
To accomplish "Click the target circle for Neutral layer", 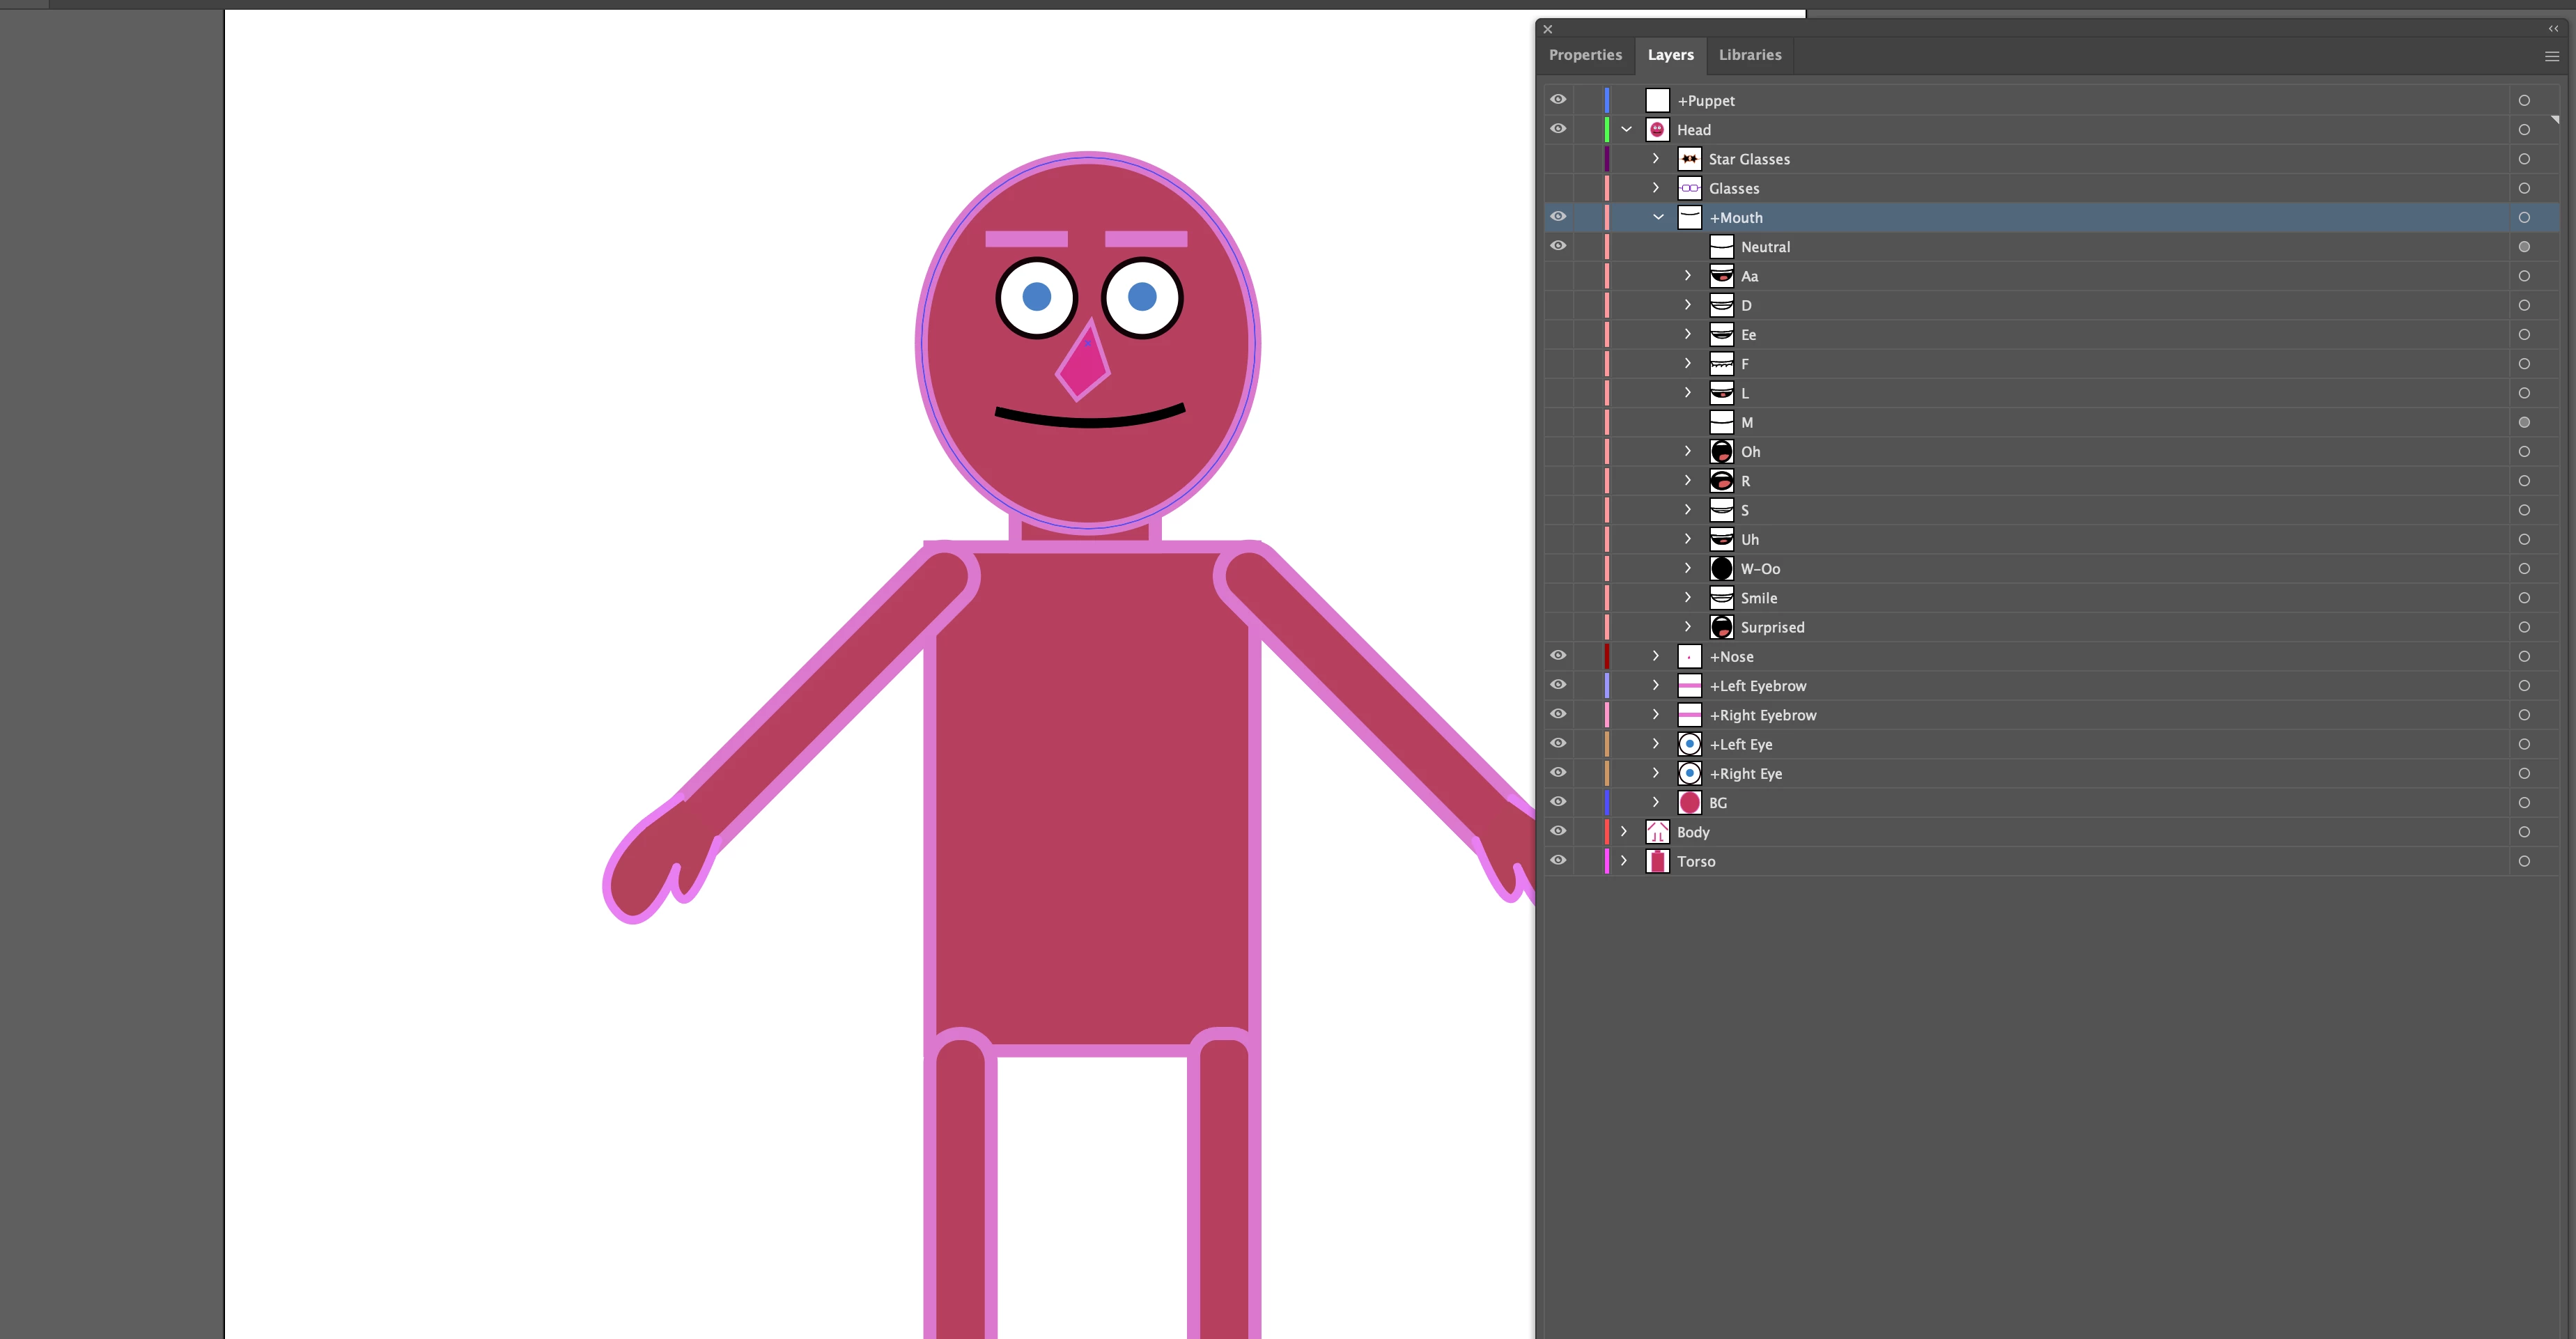I will click(x=2524, y=247).
